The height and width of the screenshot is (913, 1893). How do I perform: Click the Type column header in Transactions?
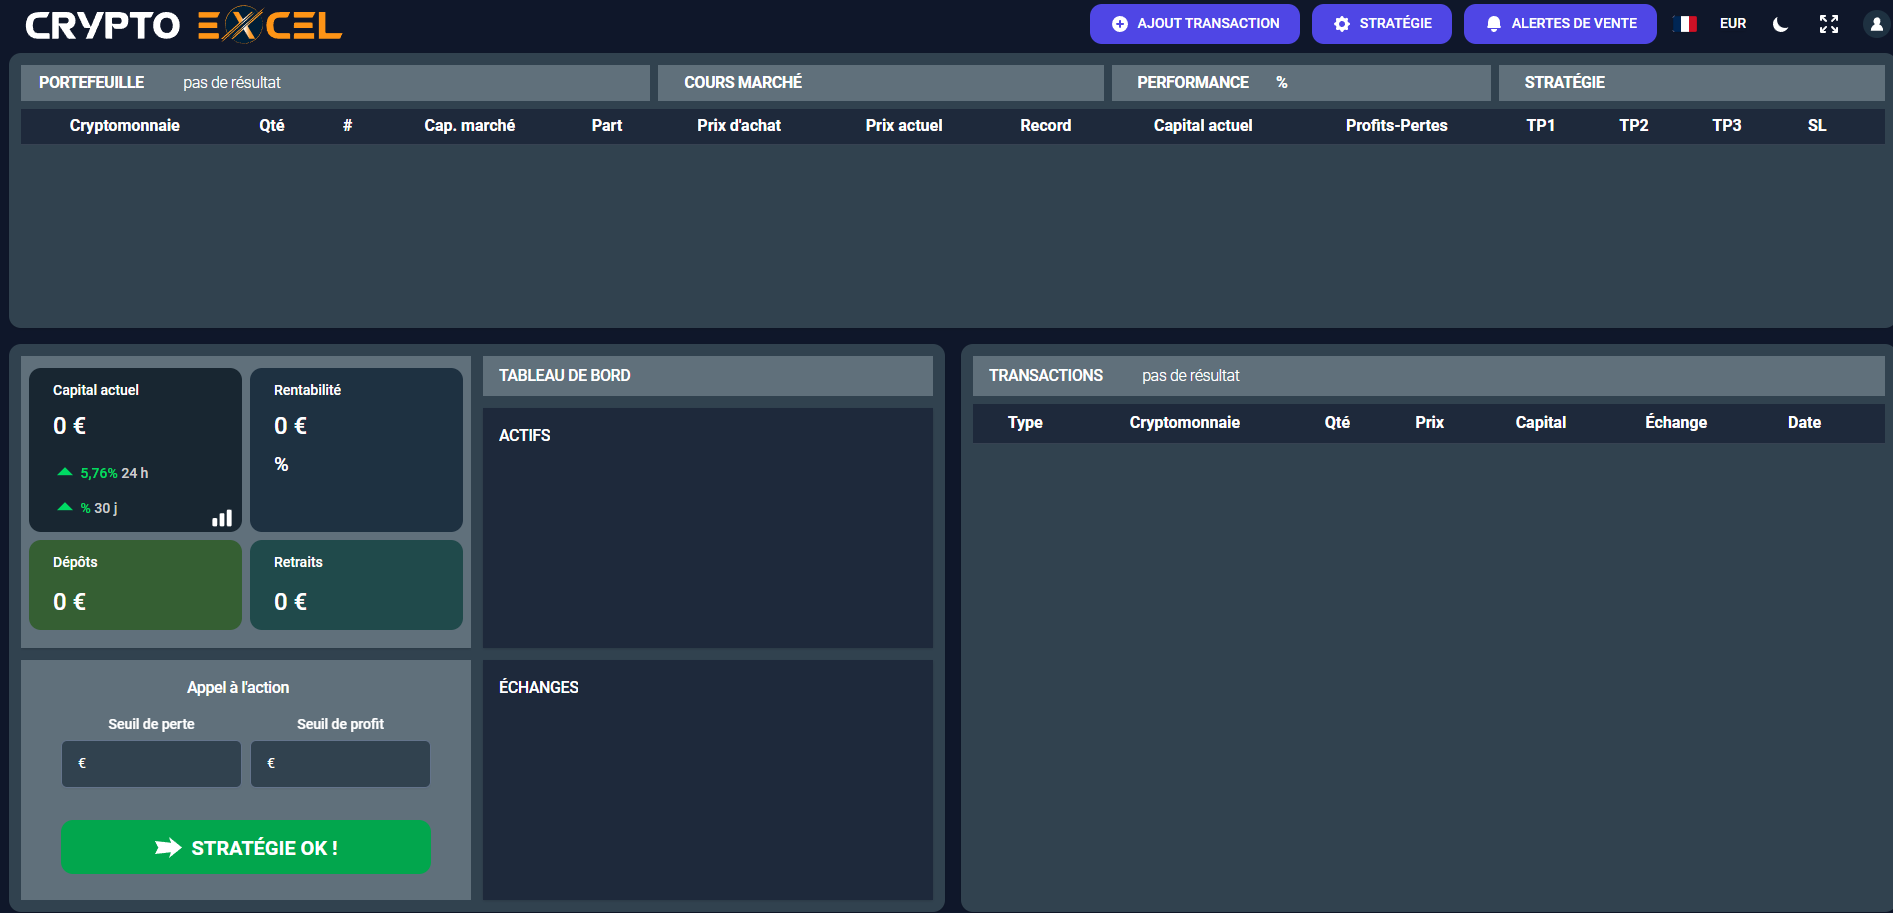click(1025, 423)
